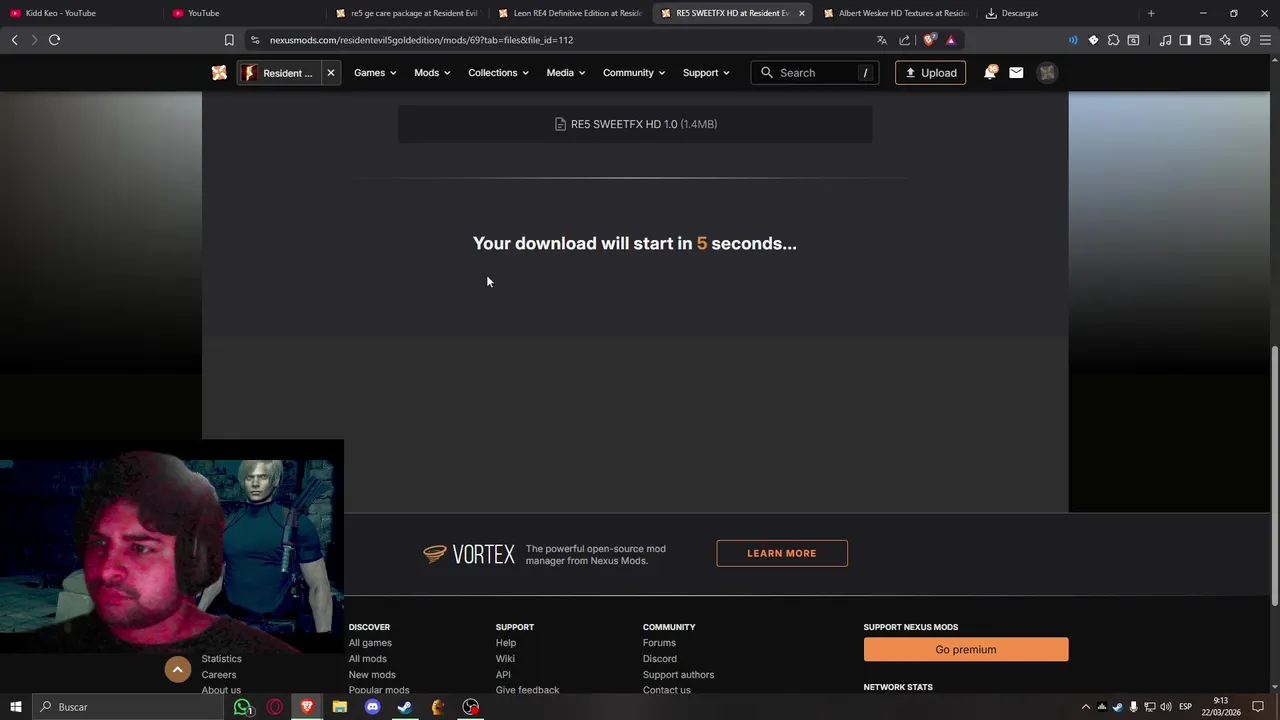Open the All games footer link
The width and height of the screenshot is (1280, 720).
(x=370, y=643)
